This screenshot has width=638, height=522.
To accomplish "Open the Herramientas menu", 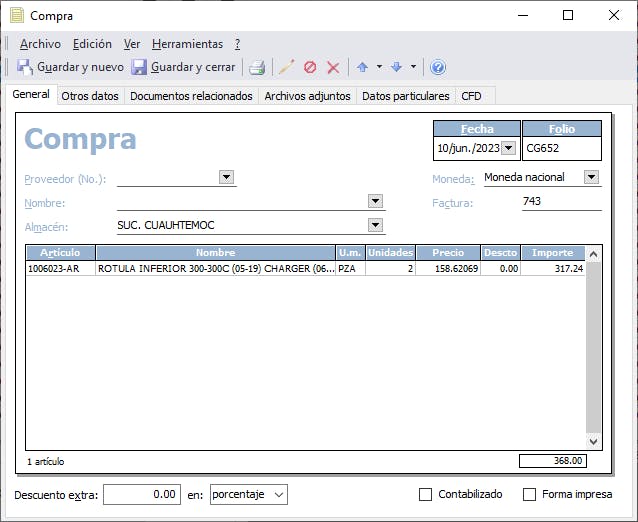I will click(x=187, y=44).
